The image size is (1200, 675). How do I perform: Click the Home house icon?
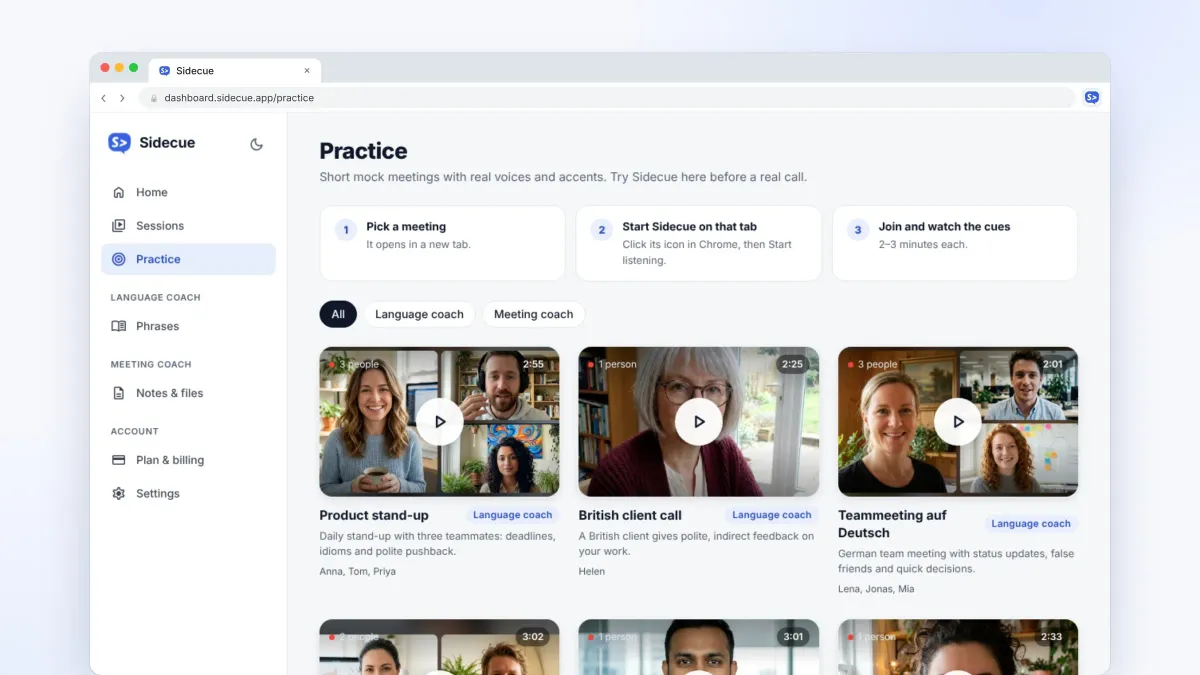tap(119, 192)
